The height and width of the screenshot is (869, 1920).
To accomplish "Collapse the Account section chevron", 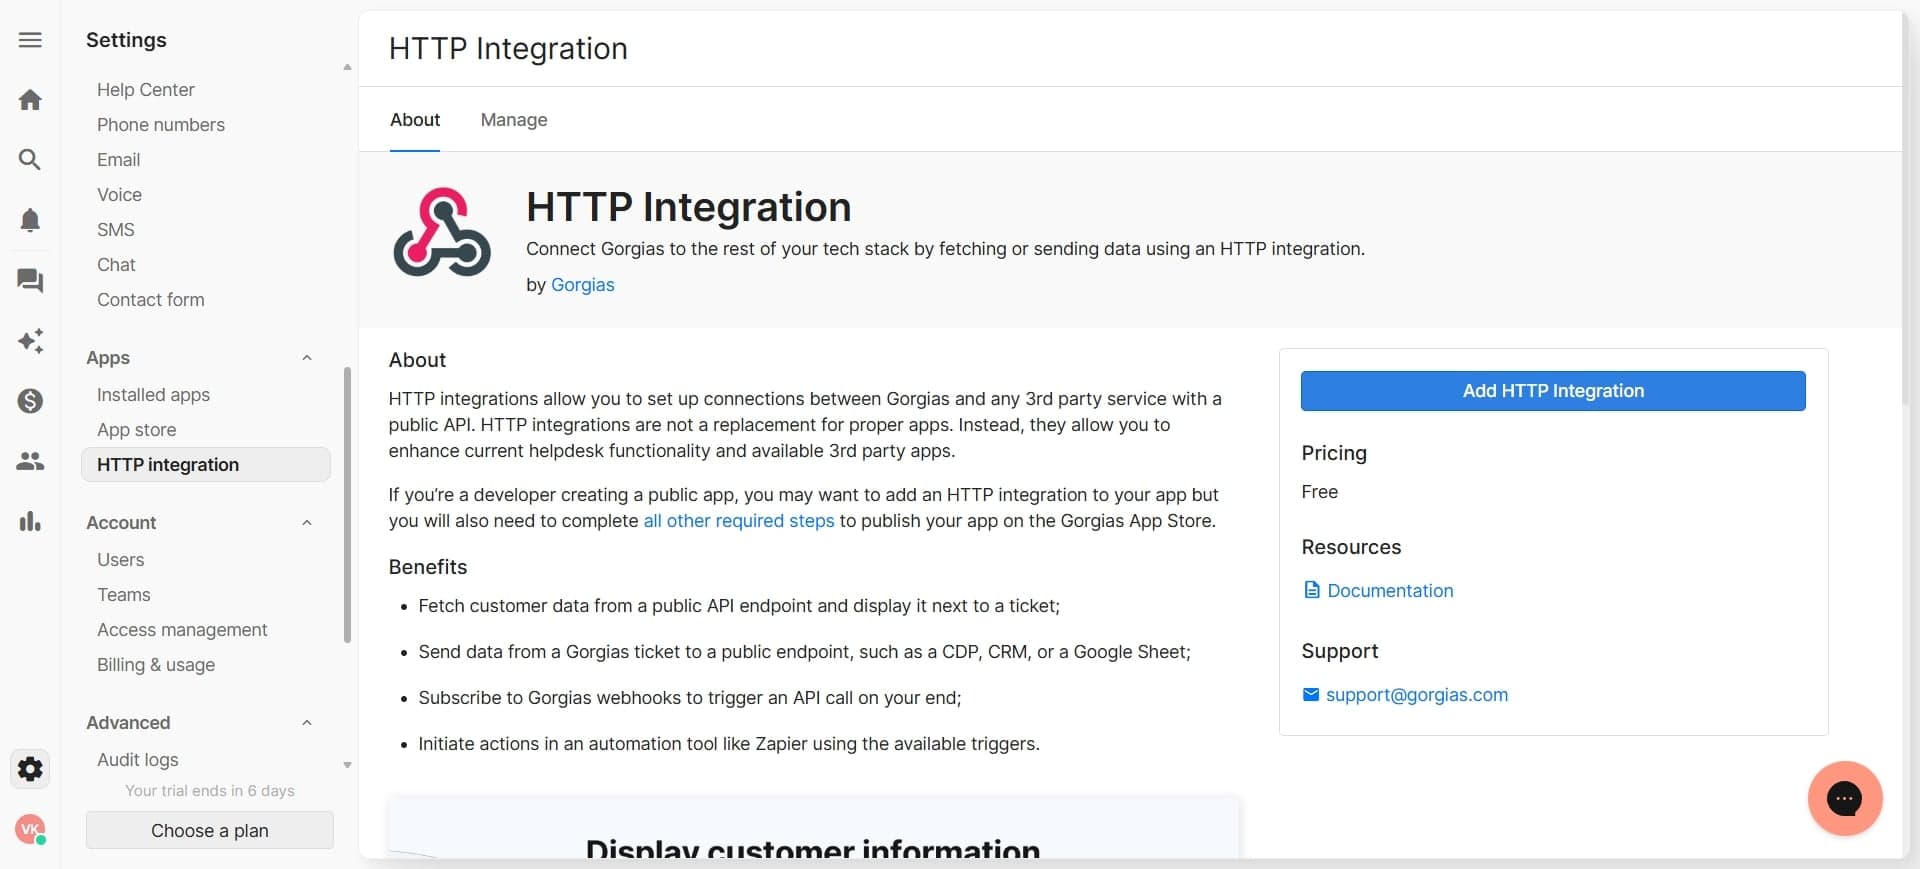I will (x=307, y=523).
